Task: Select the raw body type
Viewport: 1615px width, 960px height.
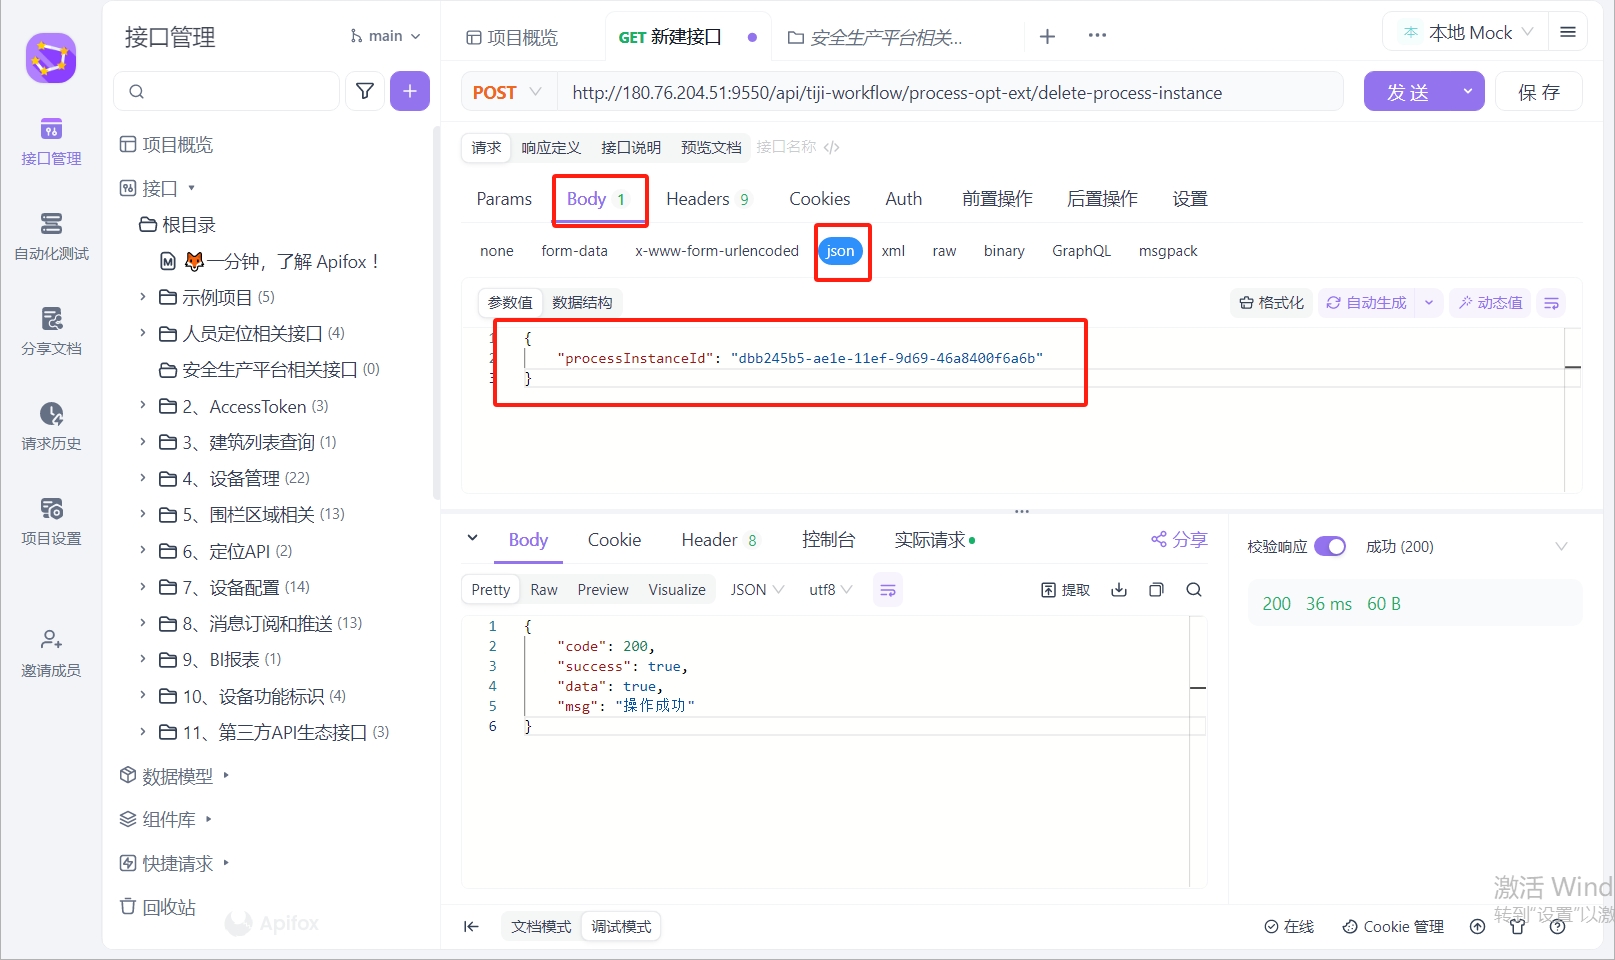Action: click(944, 251)
